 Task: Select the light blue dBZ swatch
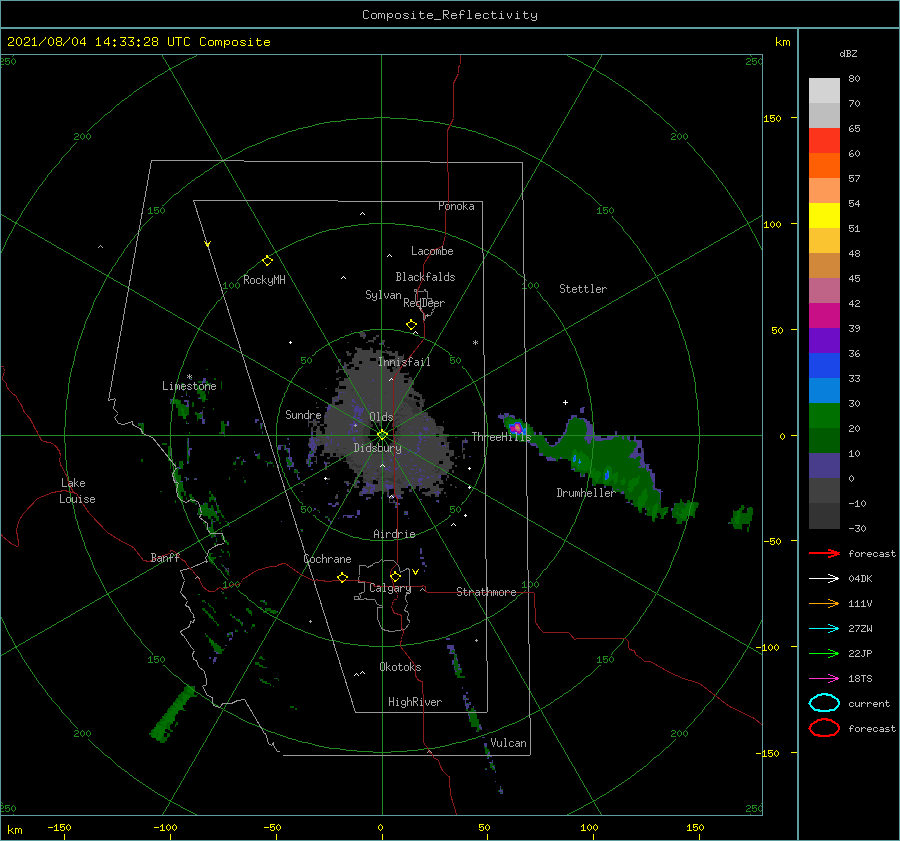coord(824,390)
